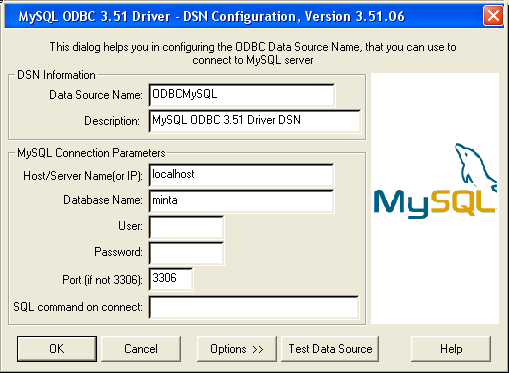The width and height of the screenshot is (509, 373).
Task: Focus the Host/Server Name field
Action: click(241, 175)
